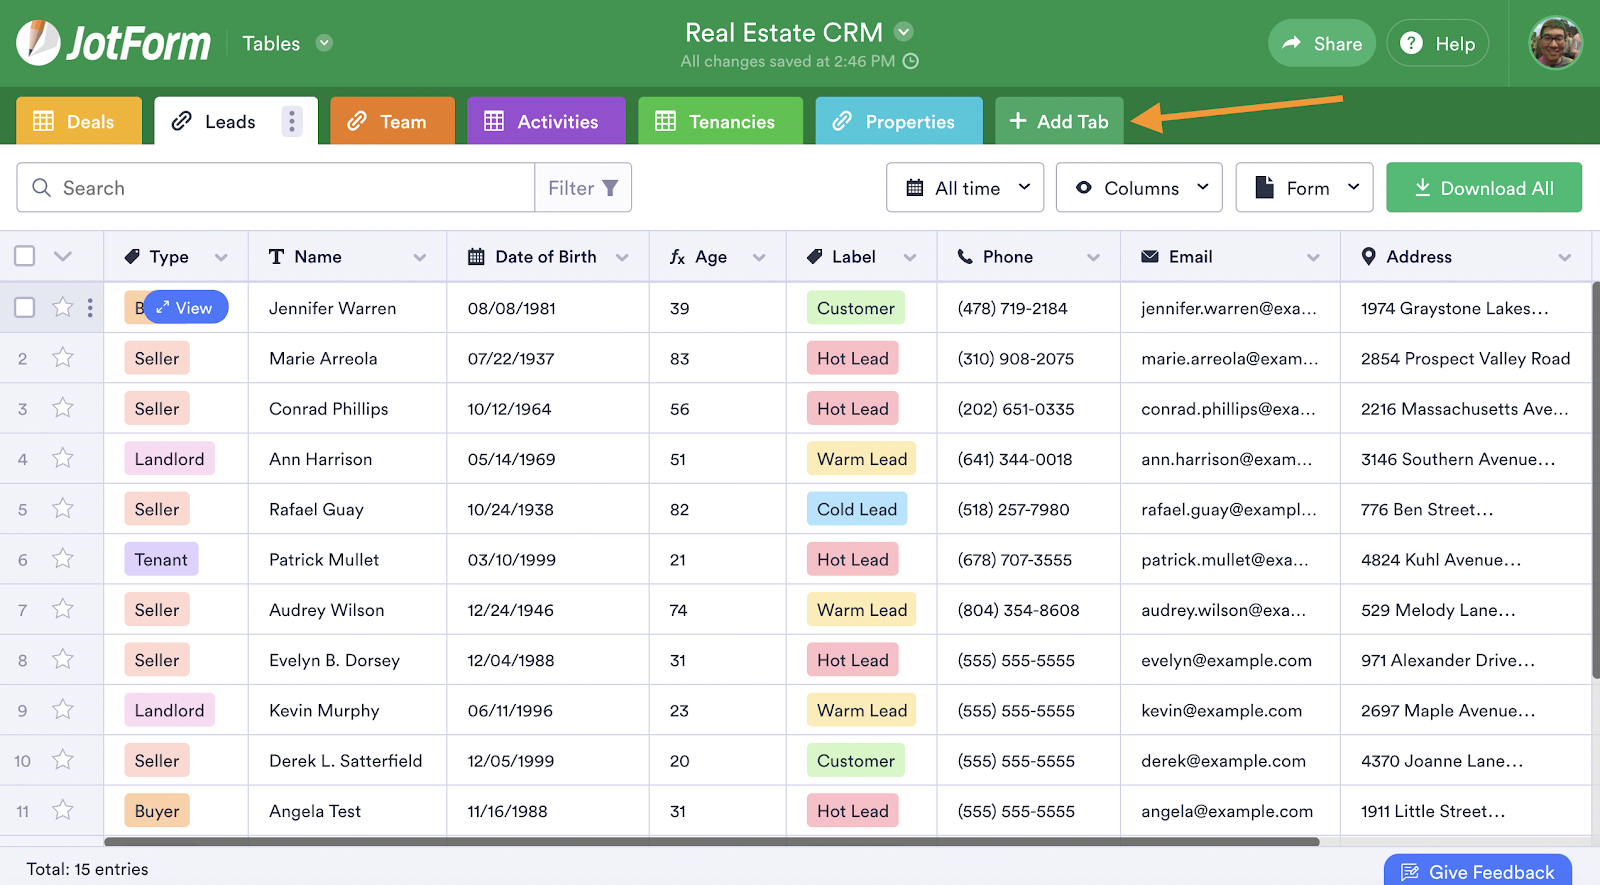Open the Leads tab options menu

[292, 122]
